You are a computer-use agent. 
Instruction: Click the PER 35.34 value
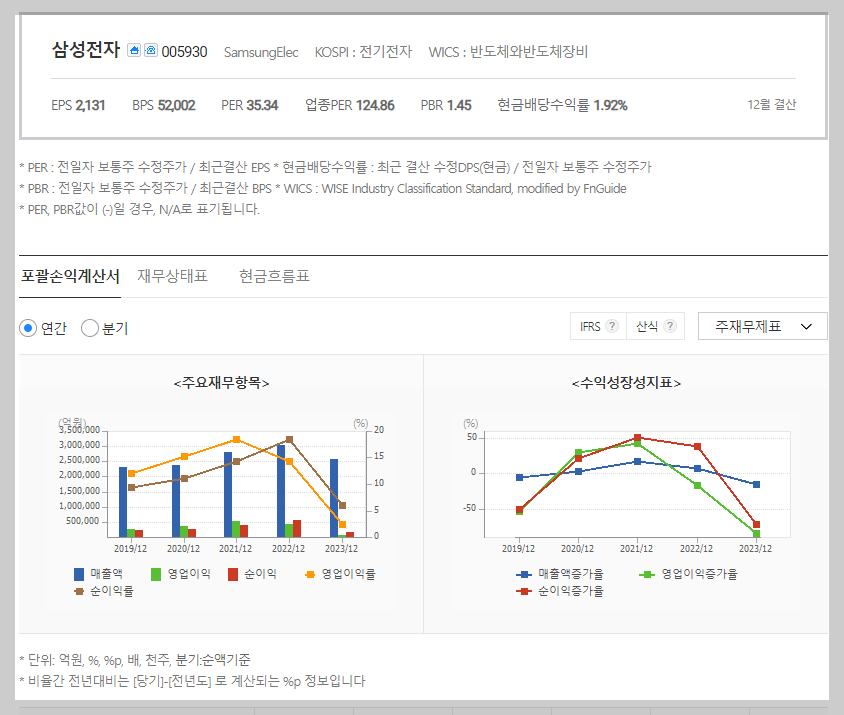[x=250, y=105]
